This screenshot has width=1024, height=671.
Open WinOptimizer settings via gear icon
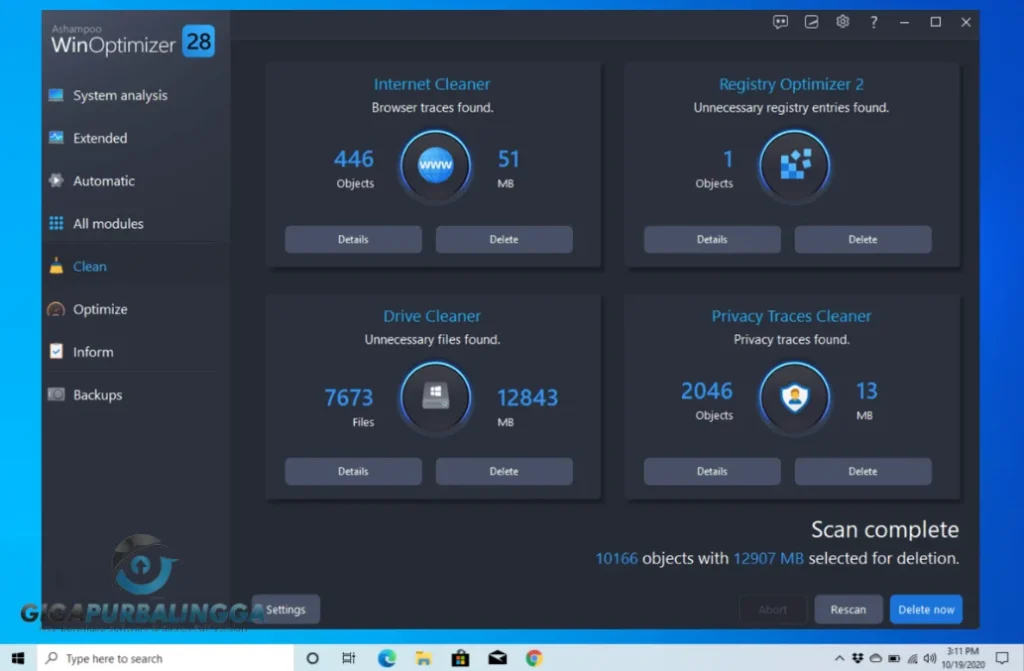click(842, 21)
